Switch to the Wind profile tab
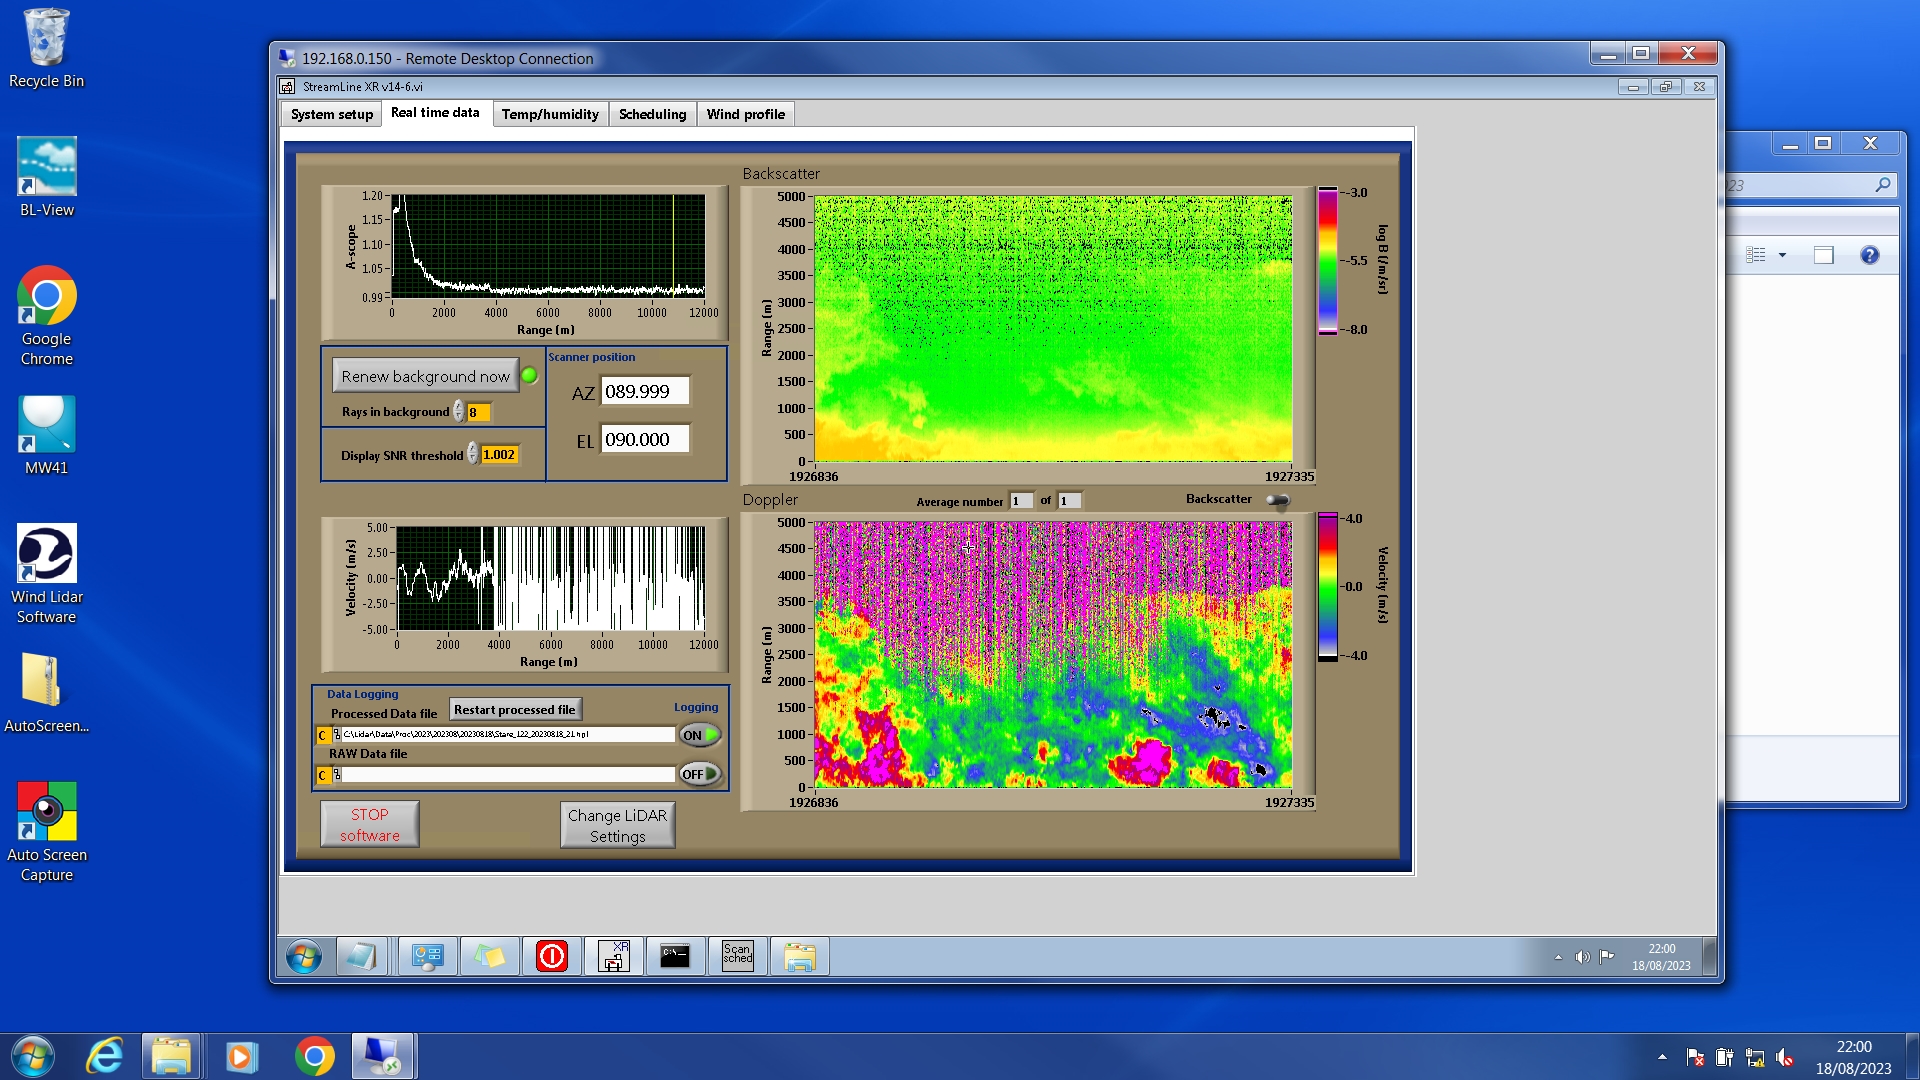Viewport: 1920px width, 1080px height. [745, 114]
